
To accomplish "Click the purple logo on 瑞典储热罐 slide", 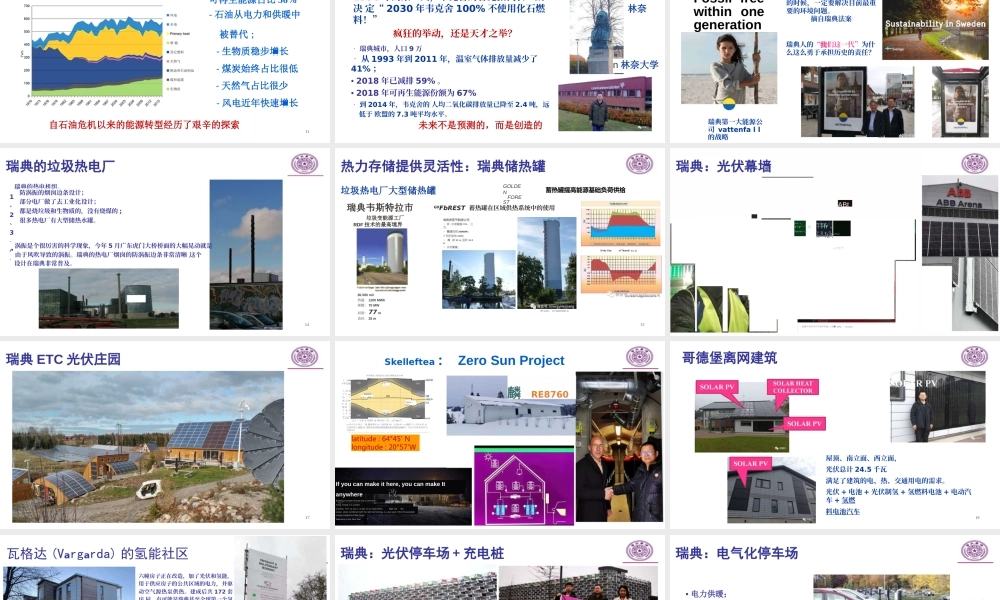I will point(640,164).
